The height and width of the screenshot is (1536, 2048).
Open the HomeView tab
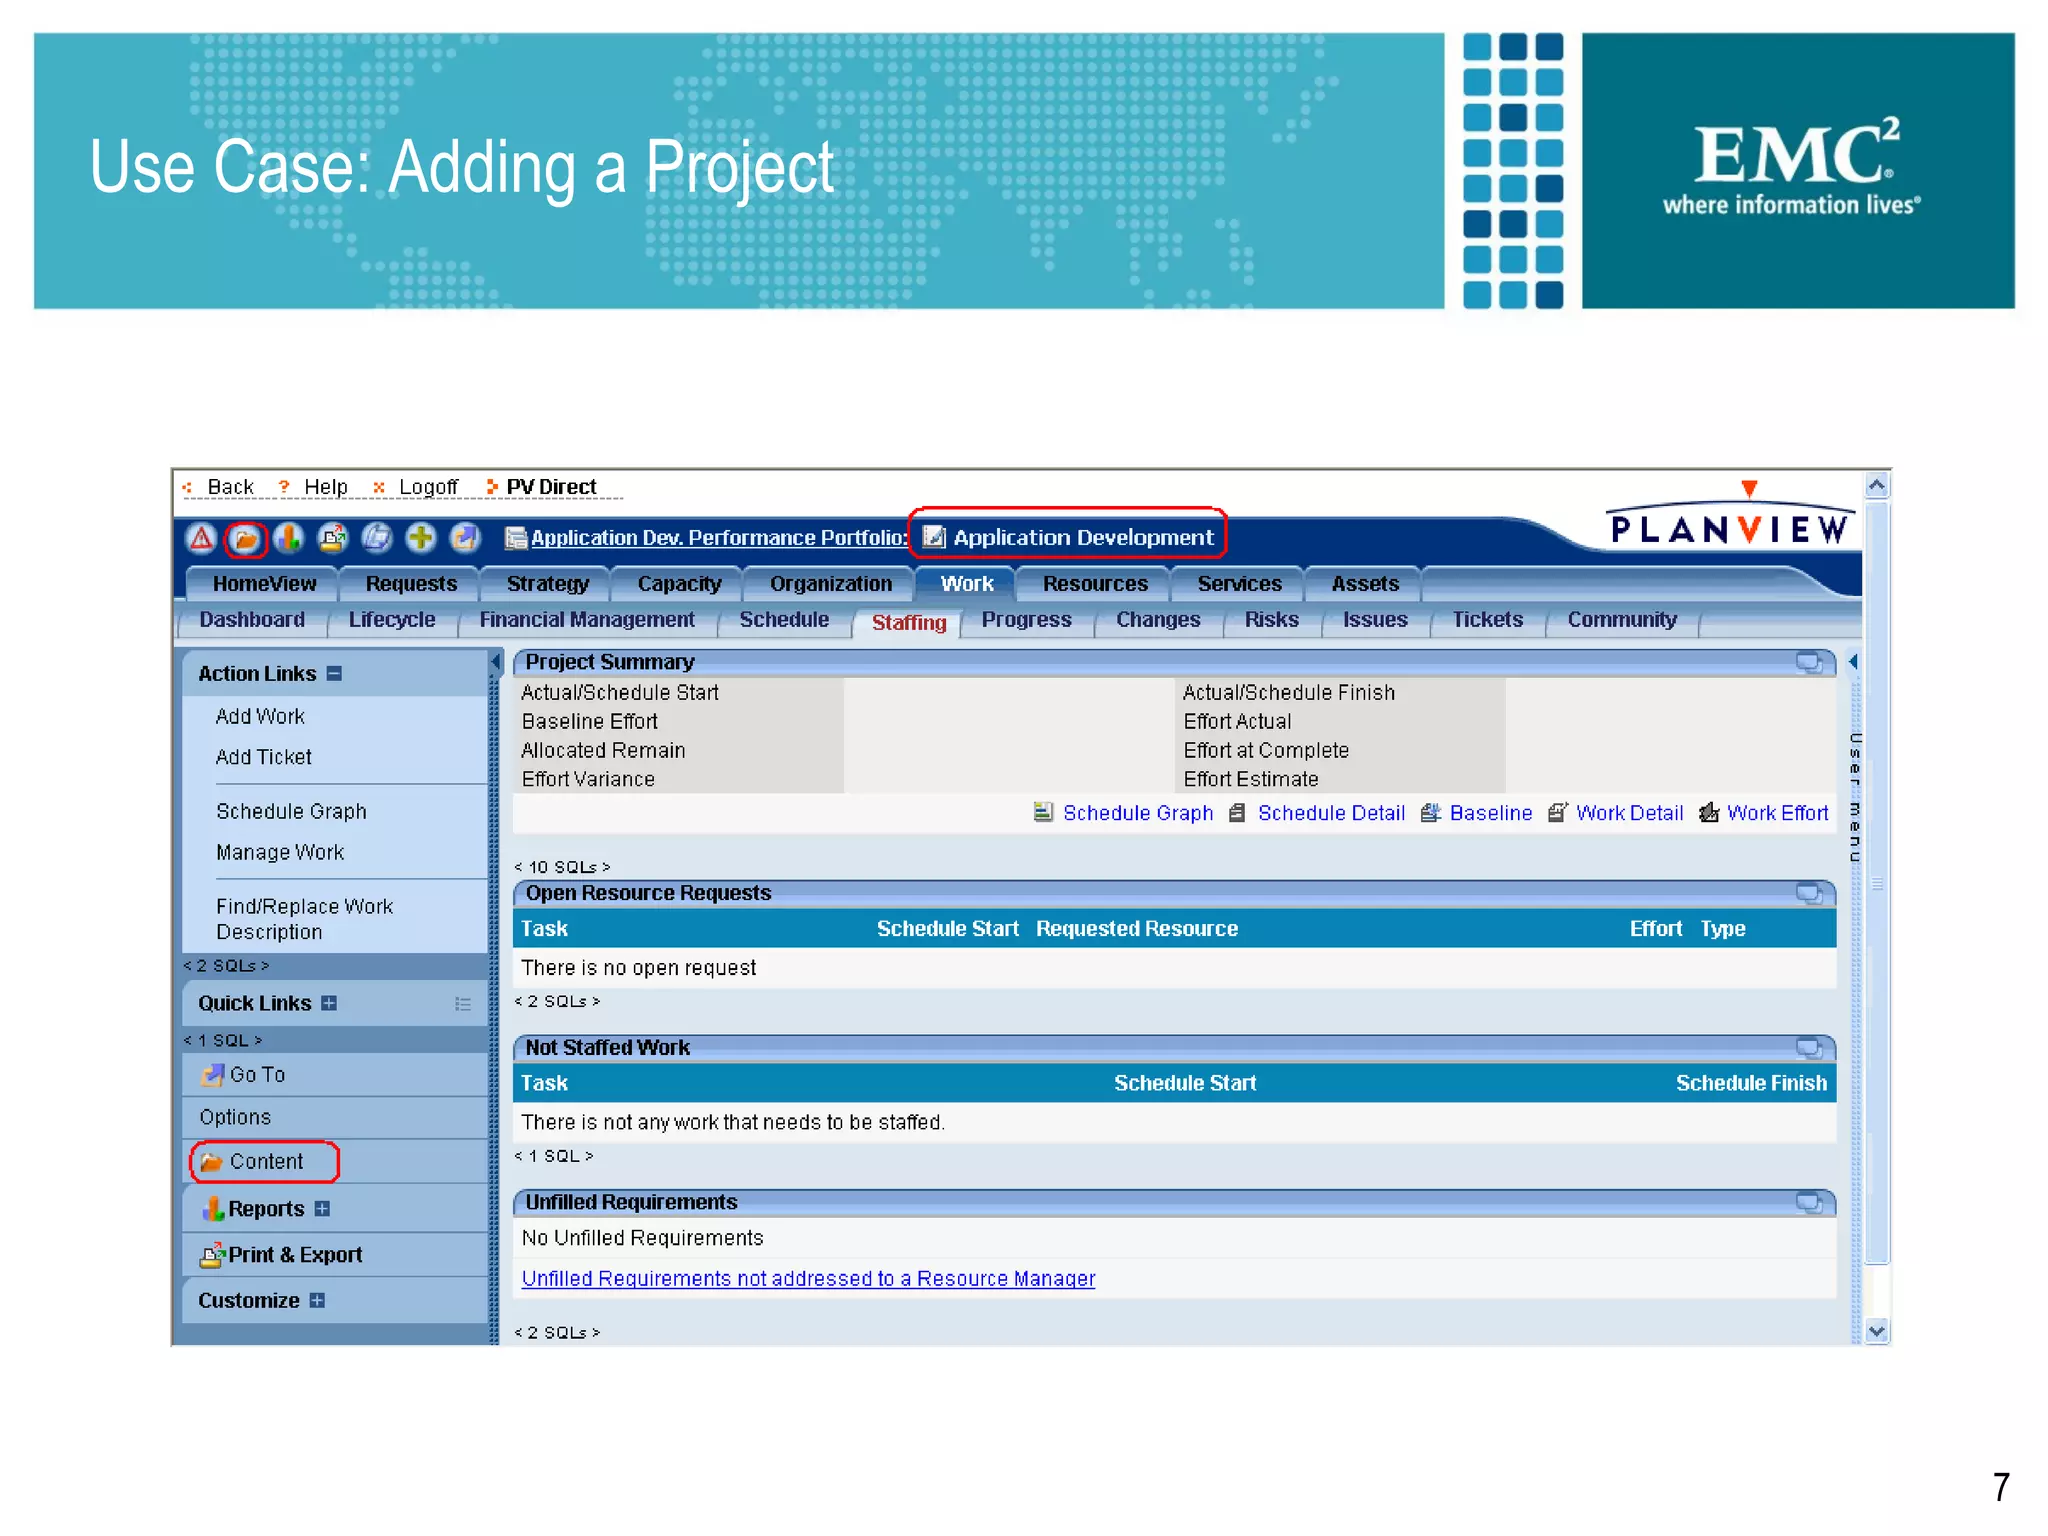point(264,584)
